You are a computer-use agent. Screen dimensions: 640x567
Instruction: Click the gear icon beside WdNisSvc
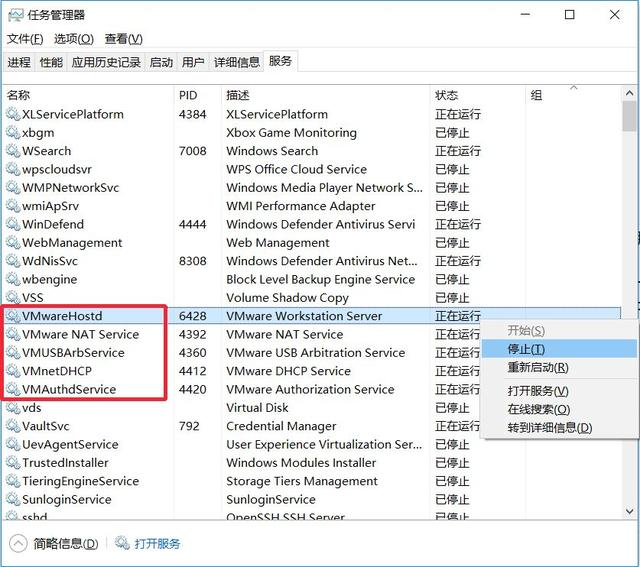click(x=13, y=261)
